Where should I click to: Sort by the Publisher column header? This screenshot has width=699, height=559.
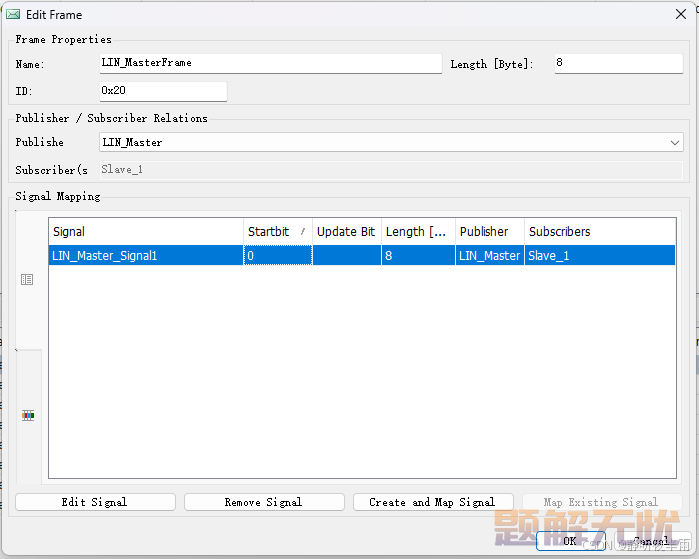point(490,231)
